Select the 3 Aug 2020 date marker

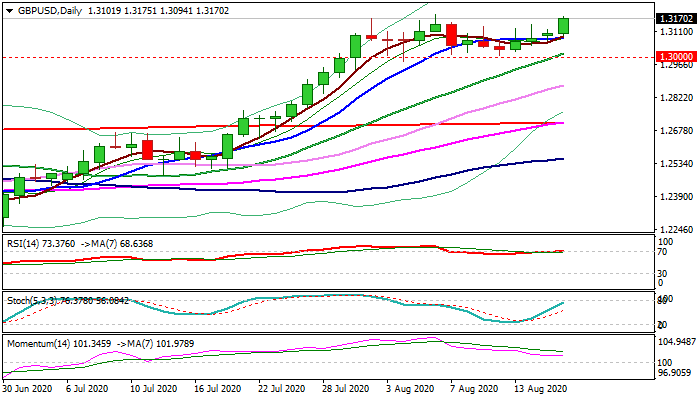[x=410, y=388]
